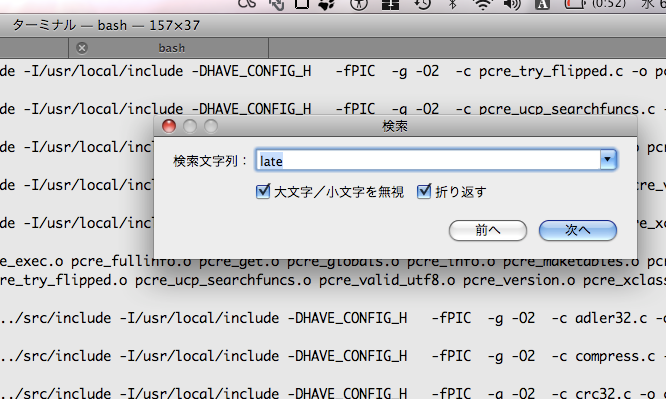This screenshot has width=666, height=399.
Task: Toggle the 折り返す checkbox
Action: pyautogui.click(x=424, y=192)
